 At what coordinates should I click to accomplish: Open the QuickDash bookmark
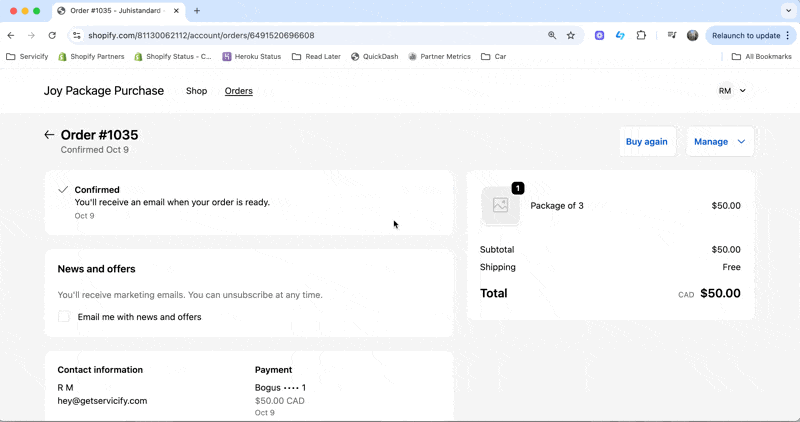tap(374, 57)
